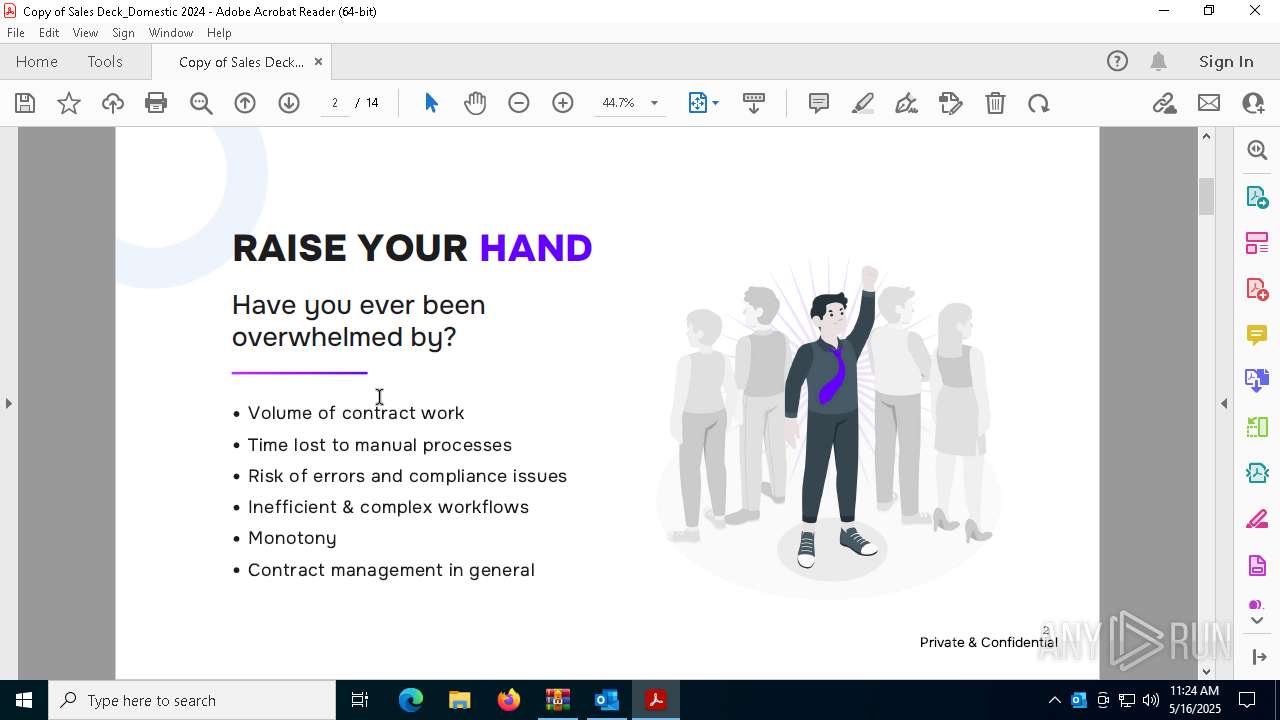This screenshot has height=720, width=1280.
Task: Open Outlook from the taskbar
Action: click(607, 700)
